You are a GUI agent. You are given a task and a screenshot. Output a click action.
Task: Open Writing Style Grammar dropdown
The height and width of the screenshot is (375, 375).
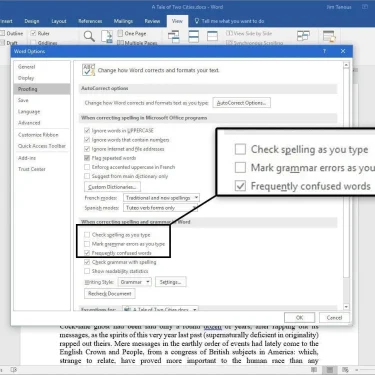135,282
